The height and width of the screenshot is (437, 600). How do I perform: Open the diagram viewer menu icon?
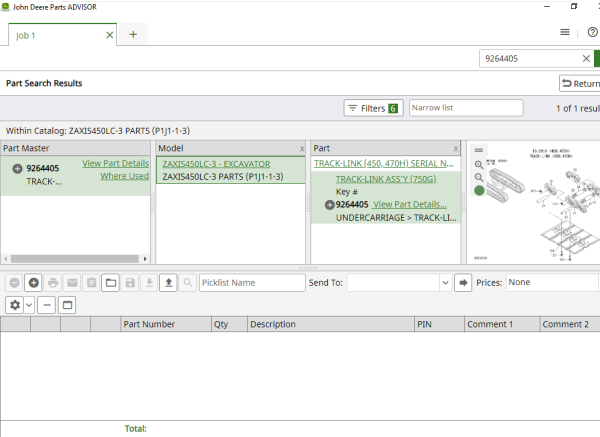479,150
